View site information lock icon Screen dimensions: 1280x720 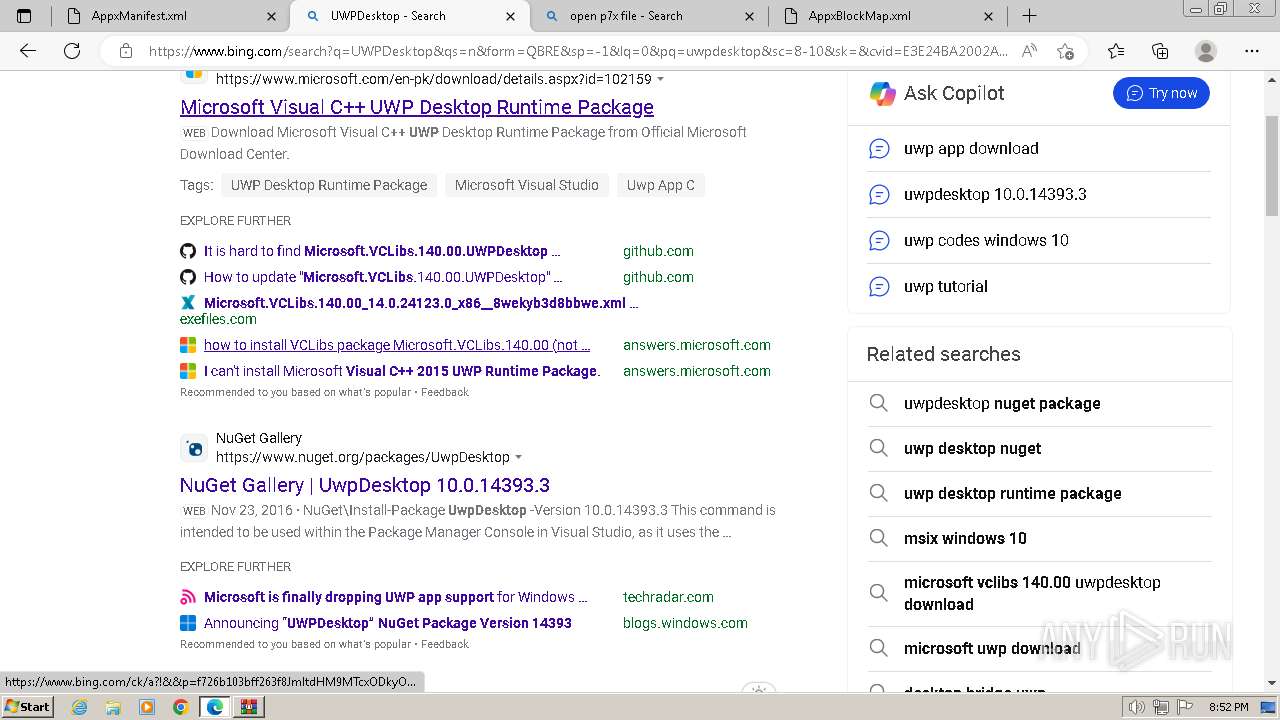(126, 51)
